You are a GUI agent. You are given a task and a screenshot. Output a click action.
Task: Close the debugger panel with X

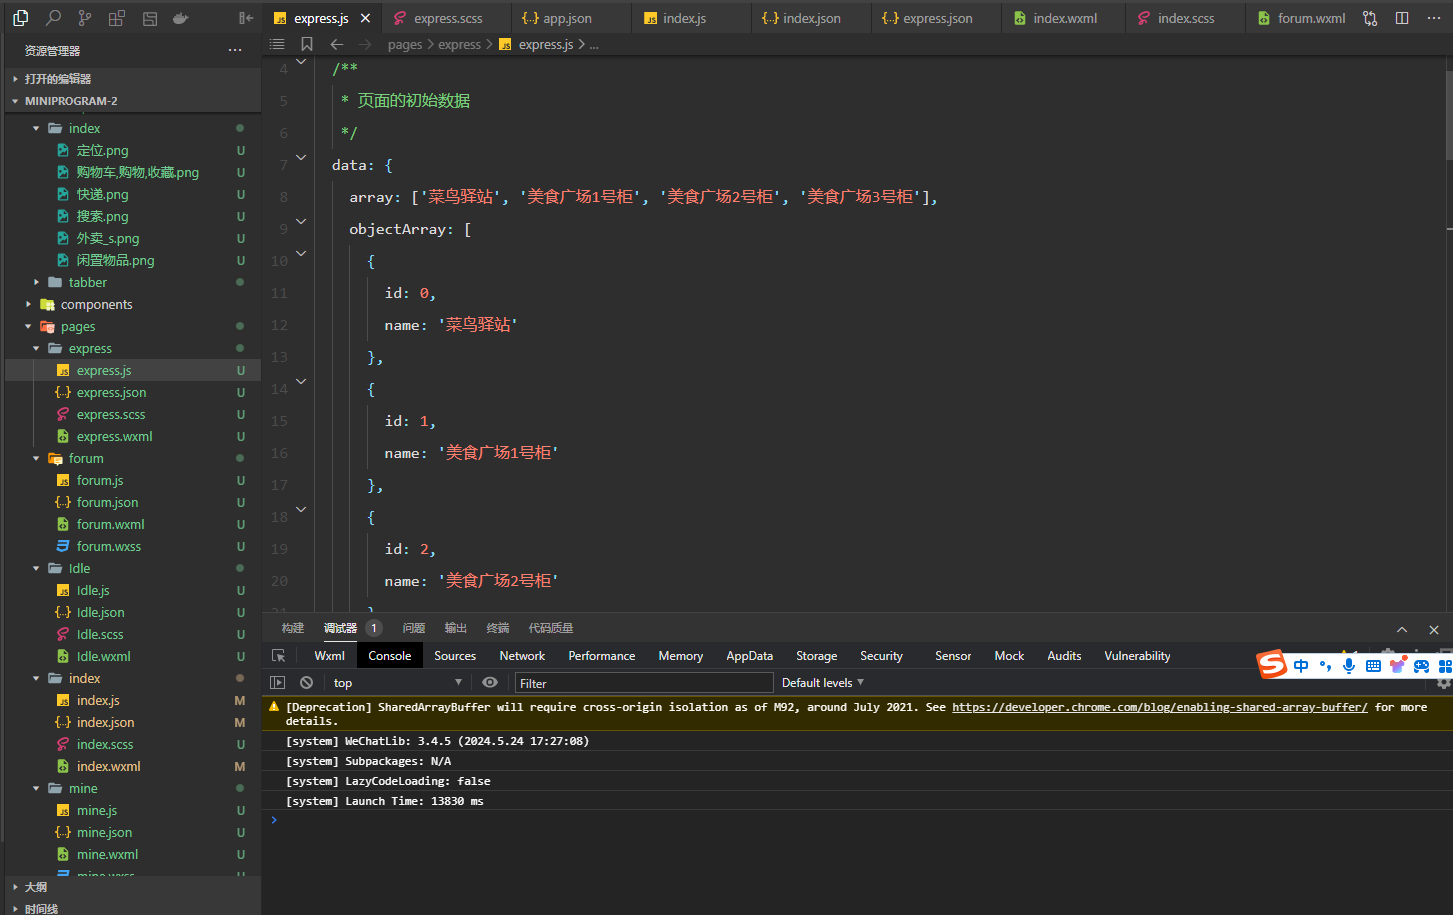coord(1434,629)
